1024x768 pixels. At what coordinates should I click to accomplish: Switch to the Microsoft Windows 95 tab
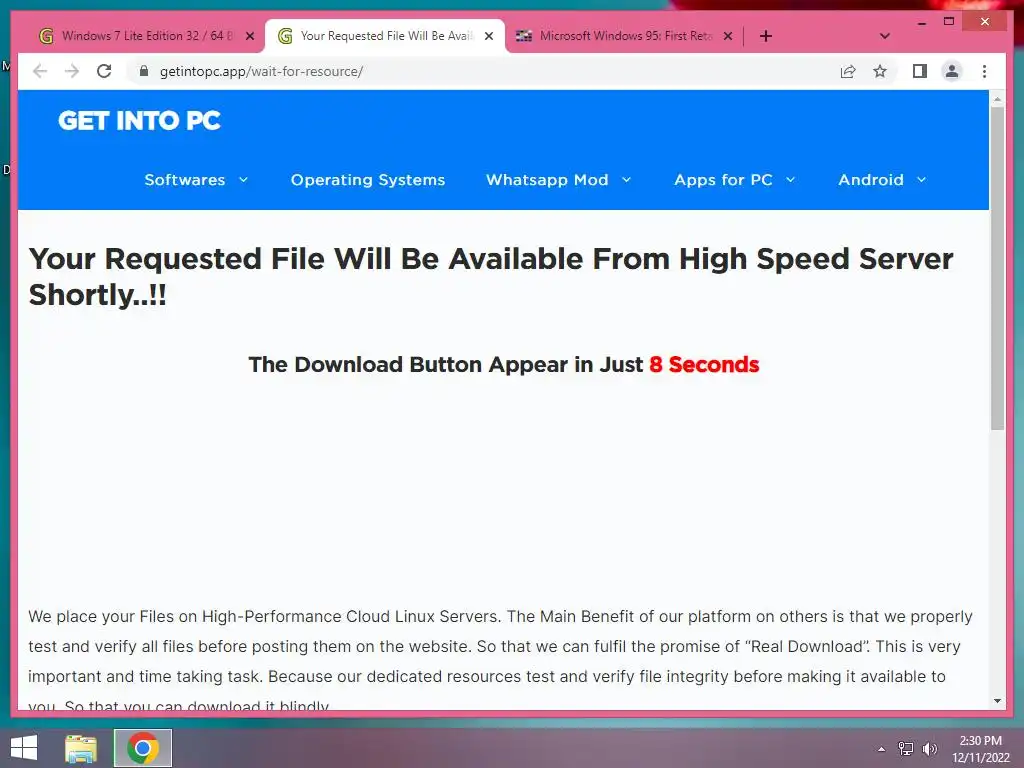[624, 36]
